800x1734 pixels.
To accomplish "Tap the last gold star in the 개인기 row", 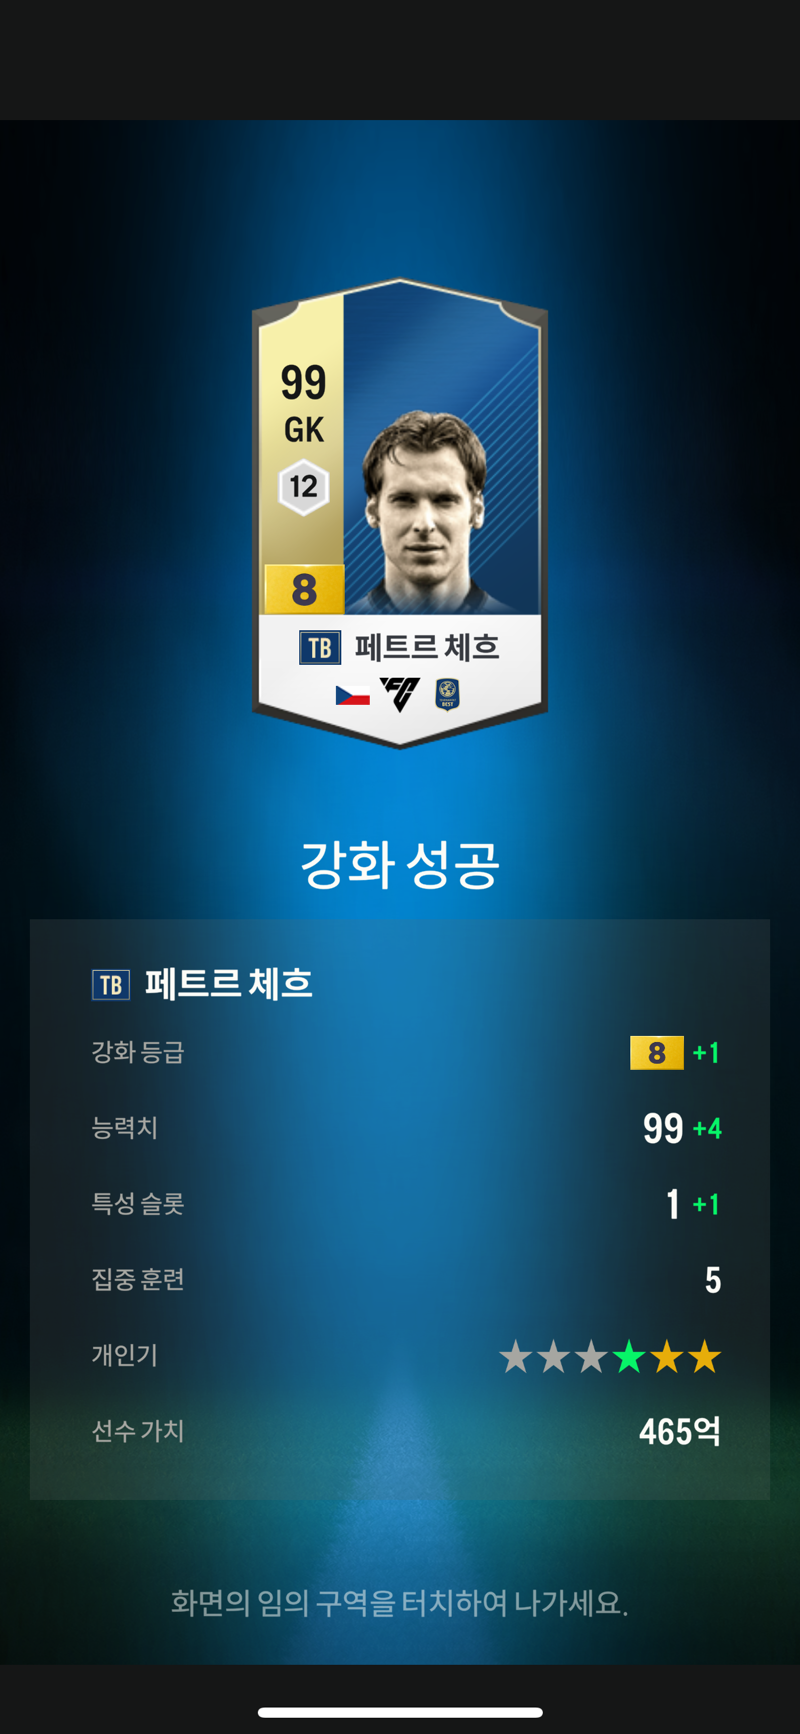I will 705,1357.
